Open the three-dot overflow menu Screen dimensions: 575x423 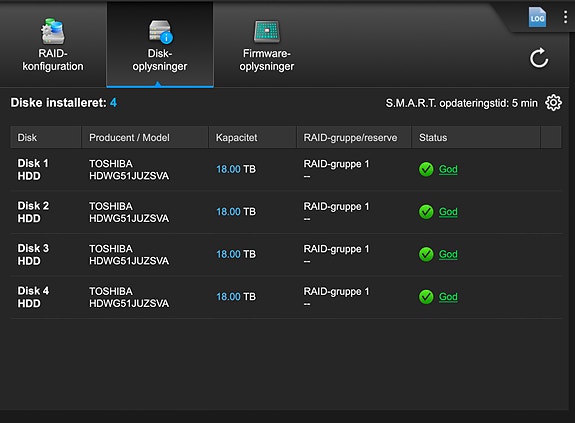coord(565,17)
